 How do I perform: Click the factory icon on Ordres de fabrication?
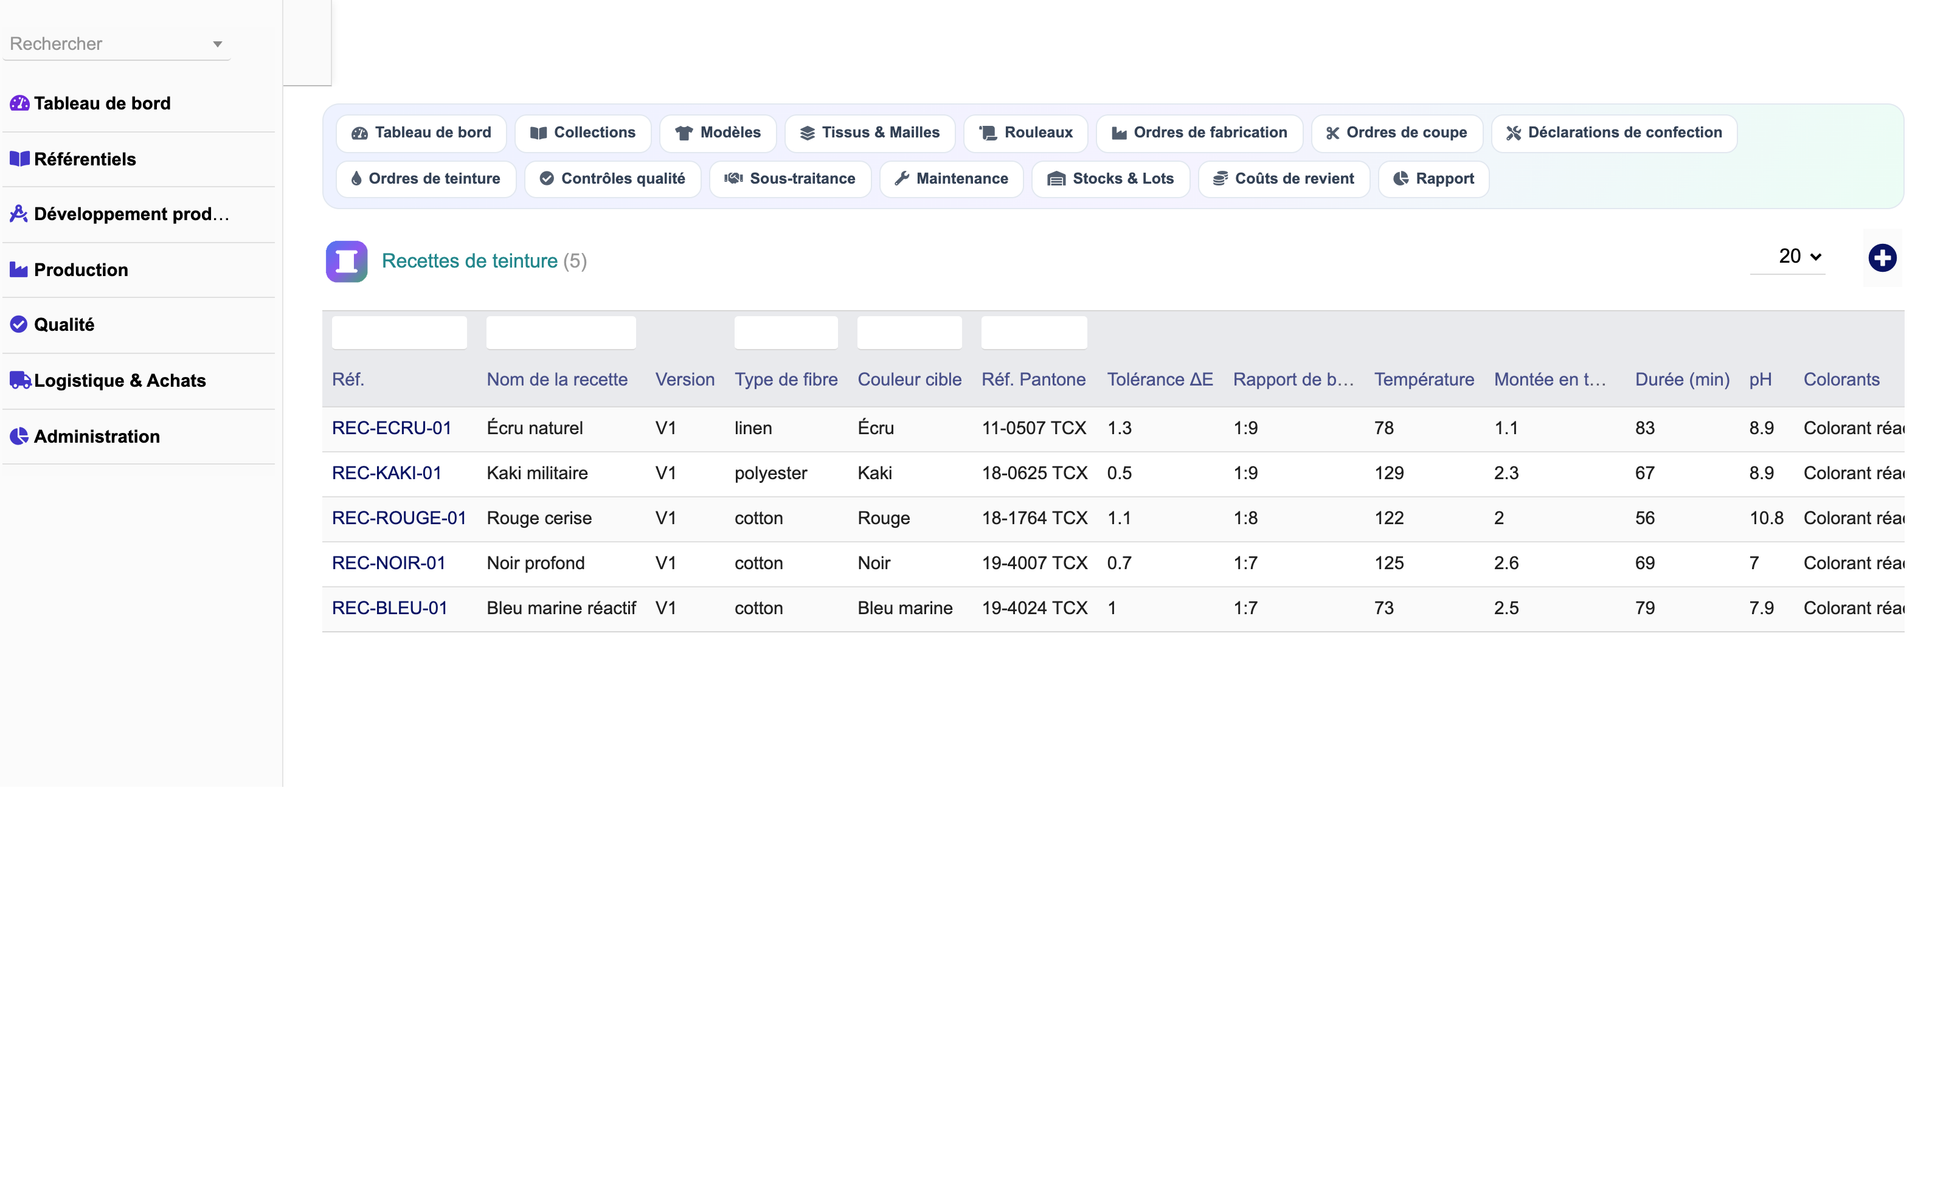click(x=1119, y=133)
